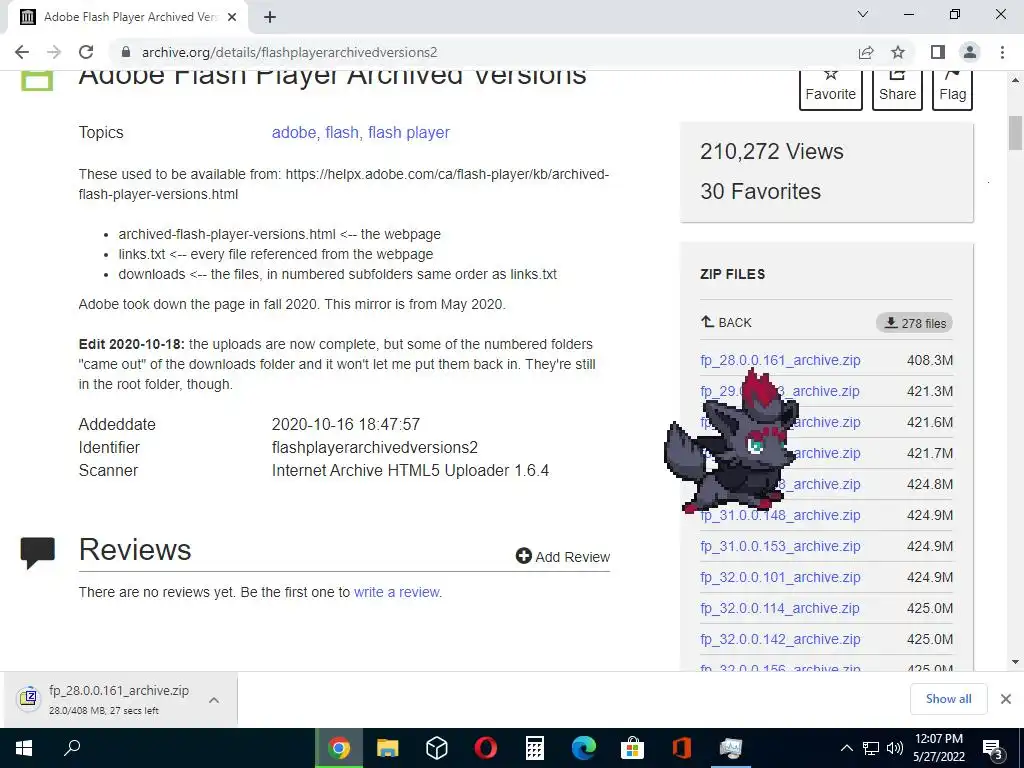Select the Adobe Flash Player Archived Versions tab

point(128,17)
